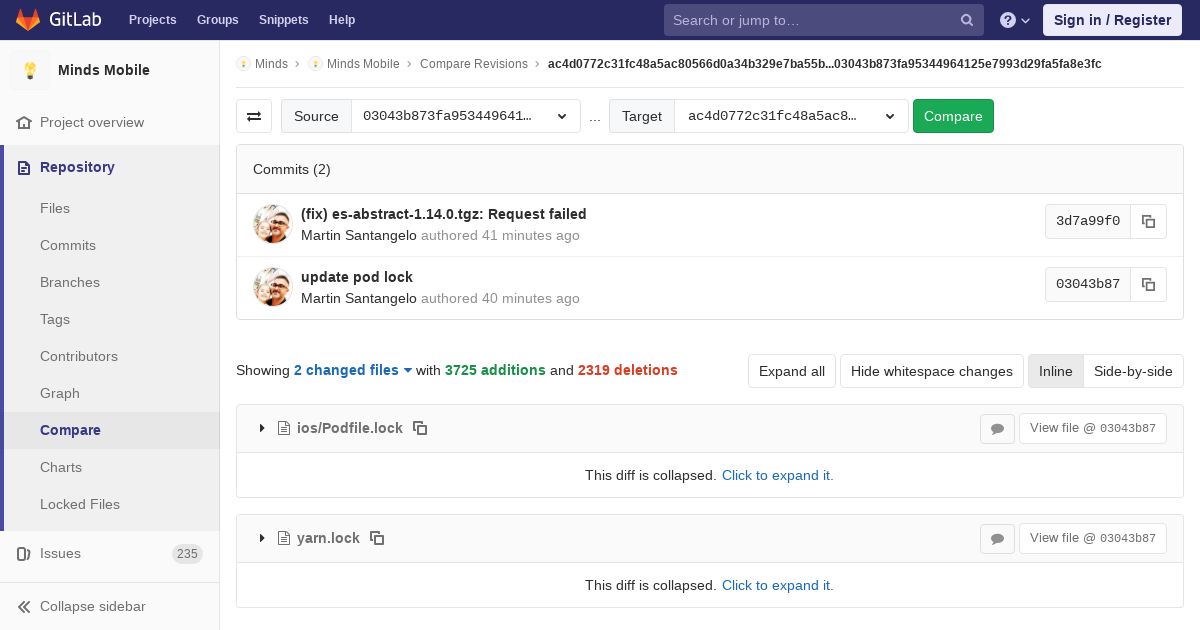The height and width of the screenshot is (630, 1200).
Task: Open the Source revision dropdown
Action: (x=466, y=116)
